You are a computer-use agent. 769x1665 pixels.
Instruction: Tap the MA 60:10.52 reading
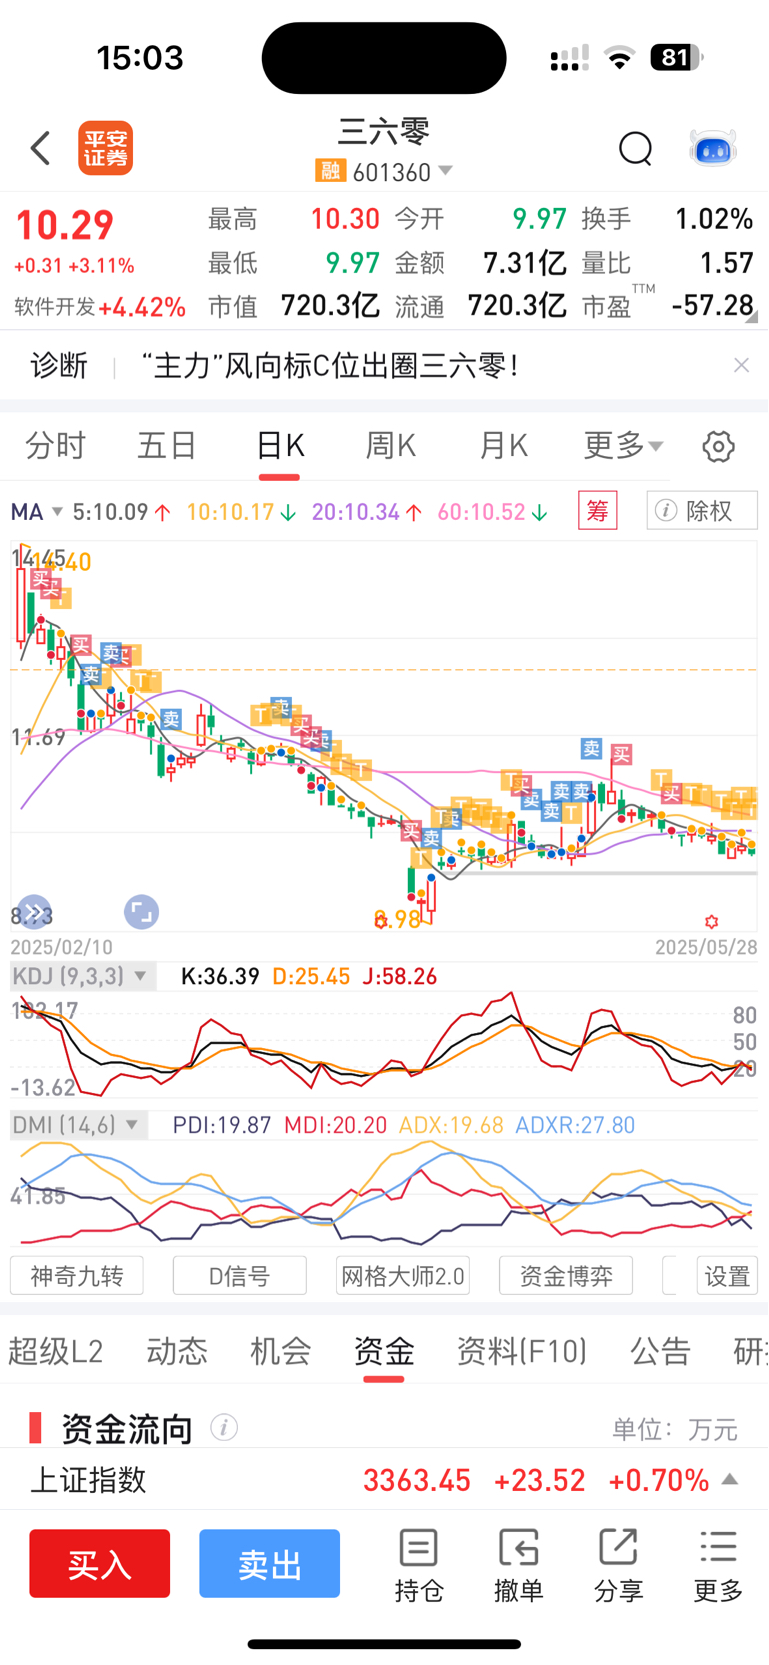point(493,512)
